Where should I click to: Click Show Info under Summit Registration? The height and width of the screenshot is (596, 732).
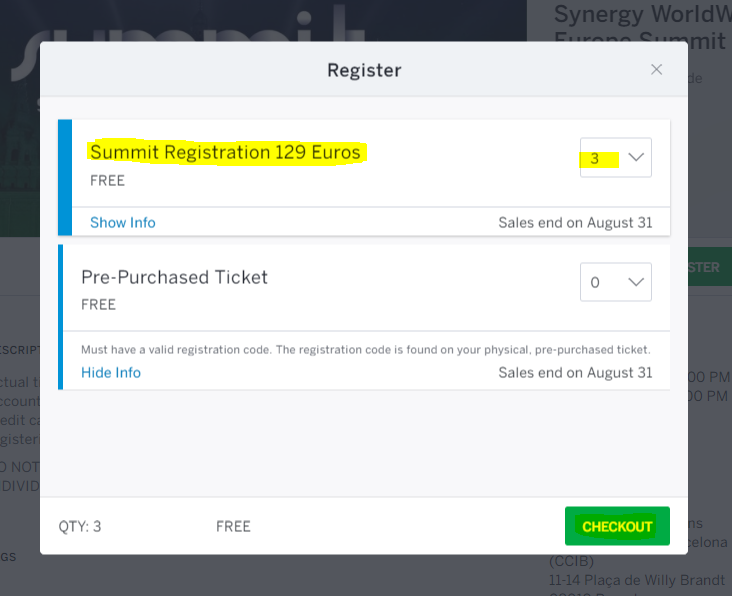pyautogui.click(x=123, y=223)
